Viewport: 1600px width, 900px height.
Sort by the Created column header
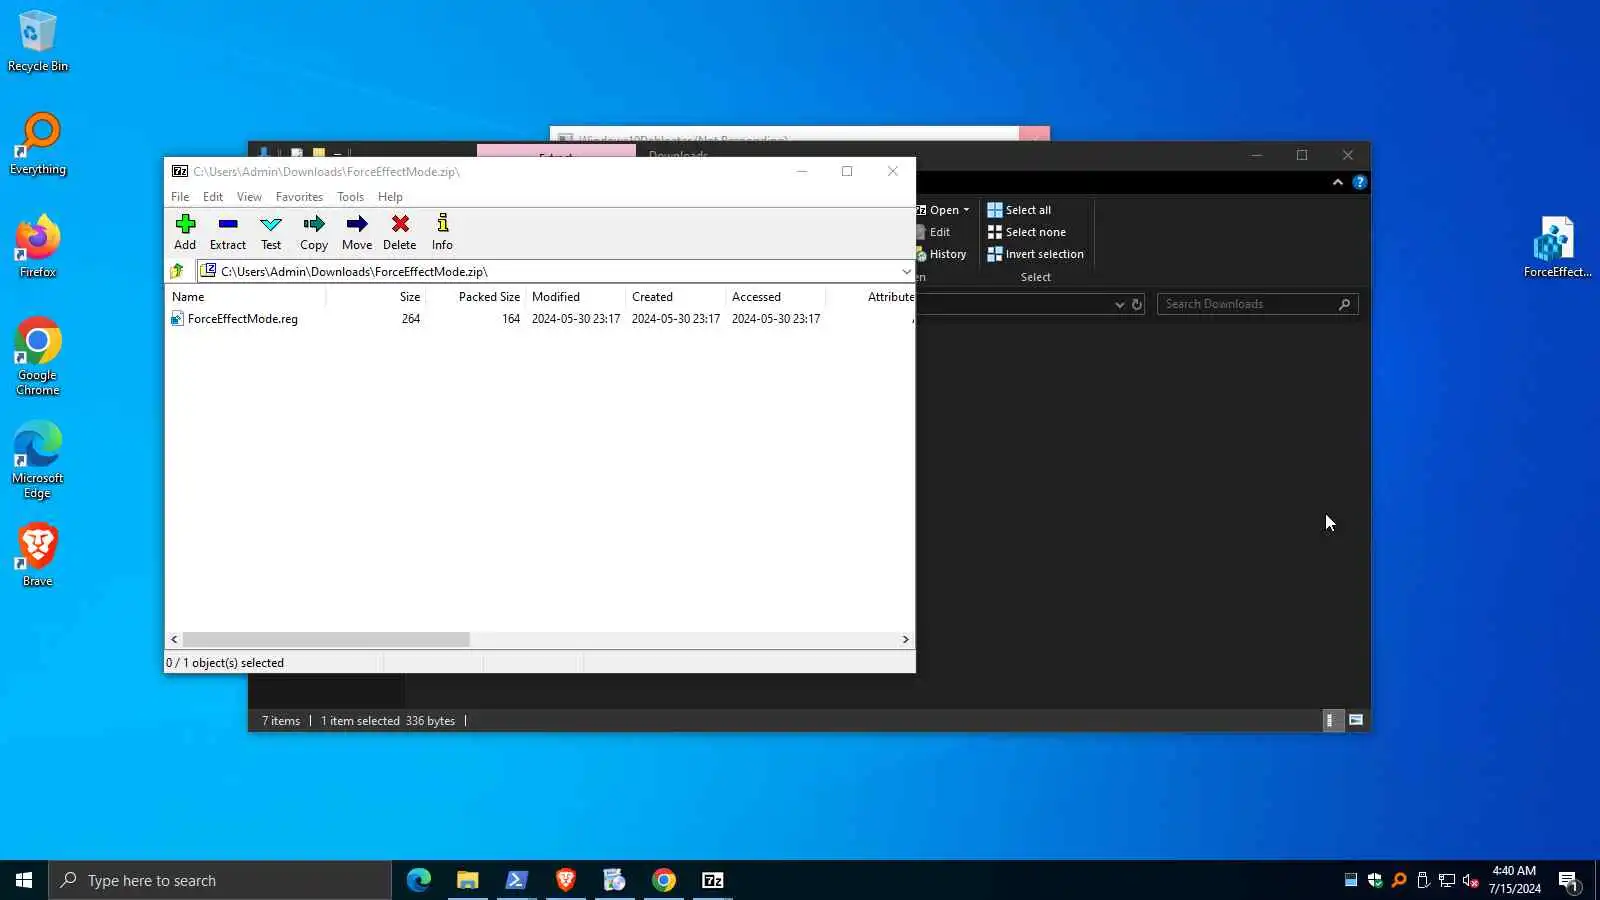pyautogui.click(x=676, y=297)
